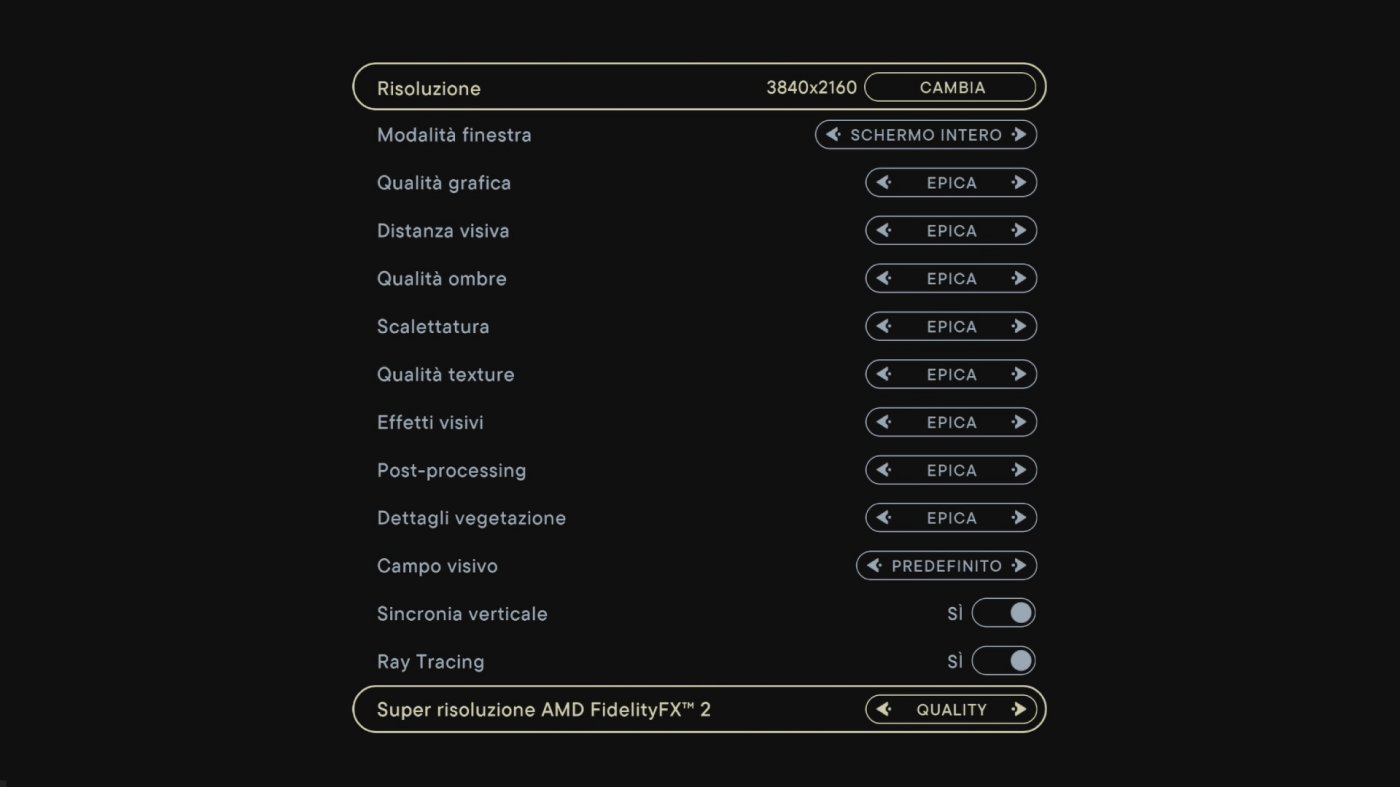Screen dimensions: 1400x787
Task: Click left arrow of FidelityFX QUALITY selector
Action: click(x=883, y=709)
